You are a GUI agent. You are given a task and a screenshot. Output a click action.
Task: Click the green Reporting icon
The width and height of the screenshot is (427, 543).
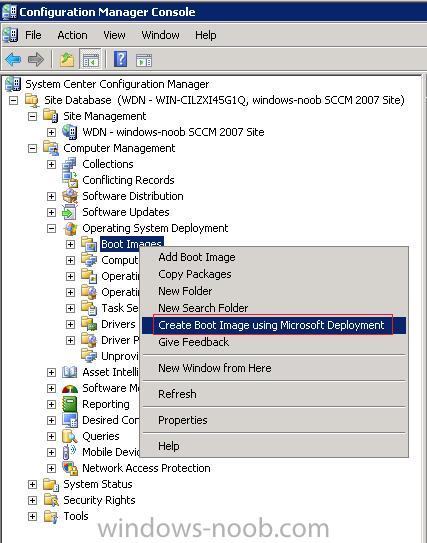click(69, 404)
